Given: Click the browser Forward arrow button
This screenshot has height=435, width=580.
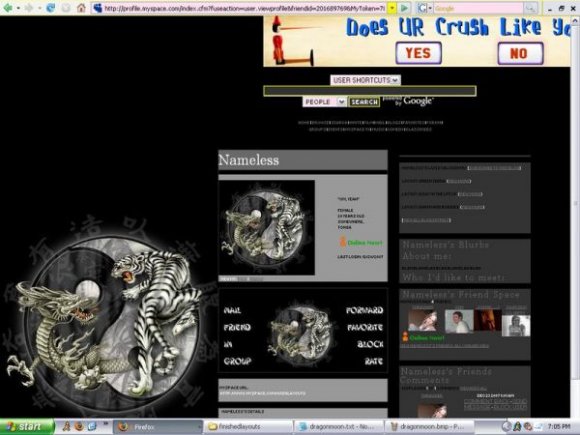Looking at the screenshot, I should 29,8.
